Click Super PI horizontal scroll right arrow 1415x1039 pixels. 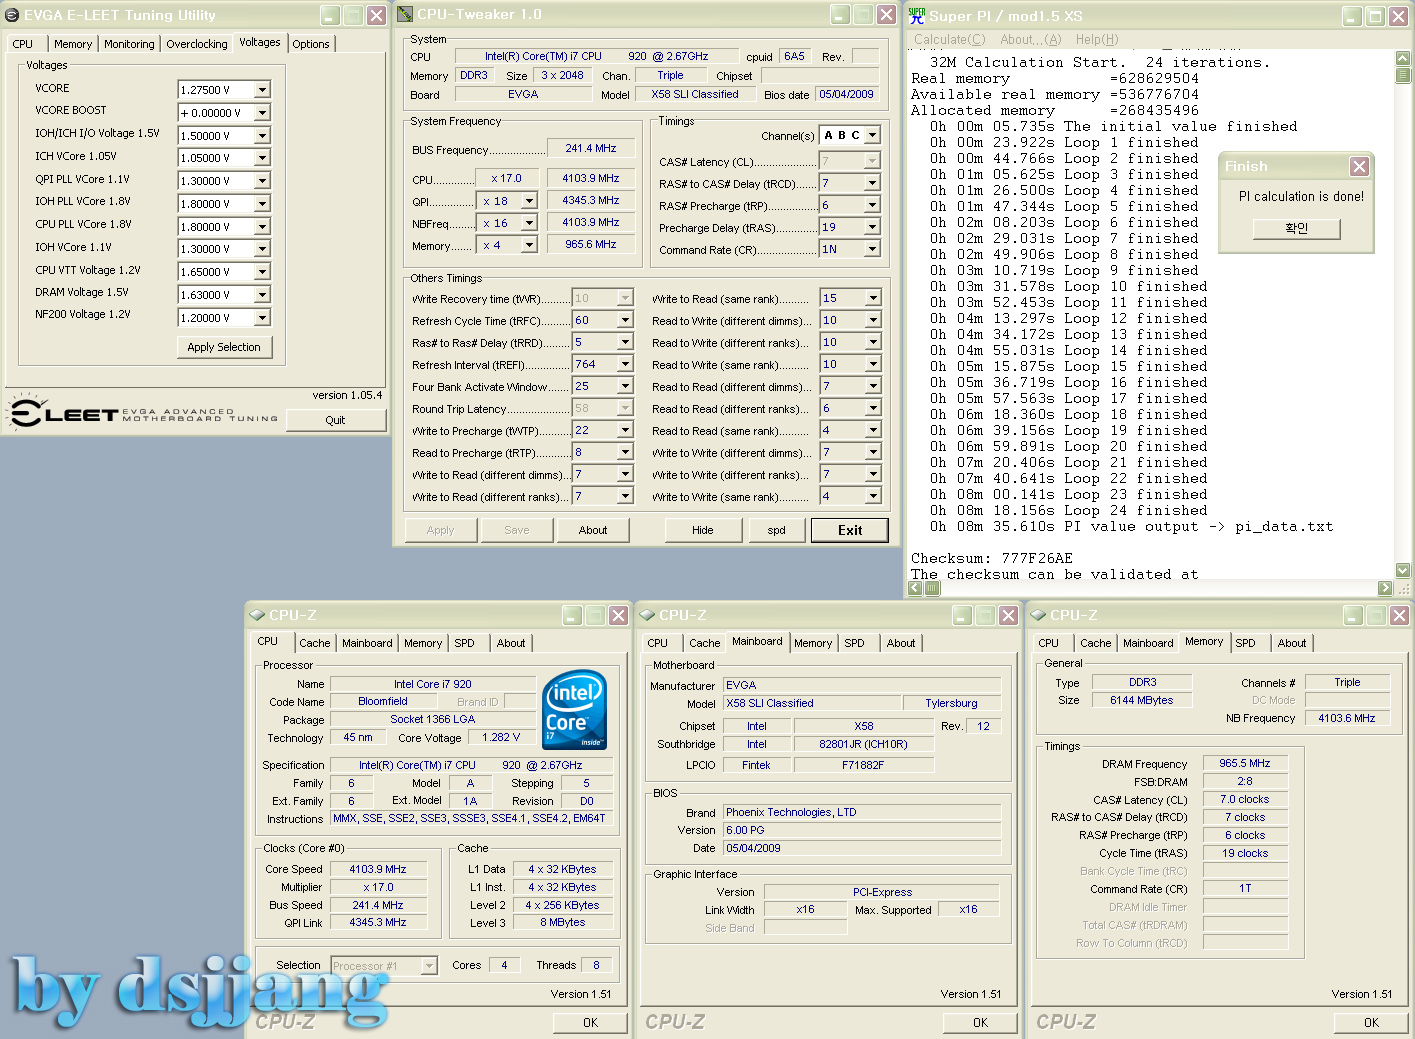tap(1385, 589)
